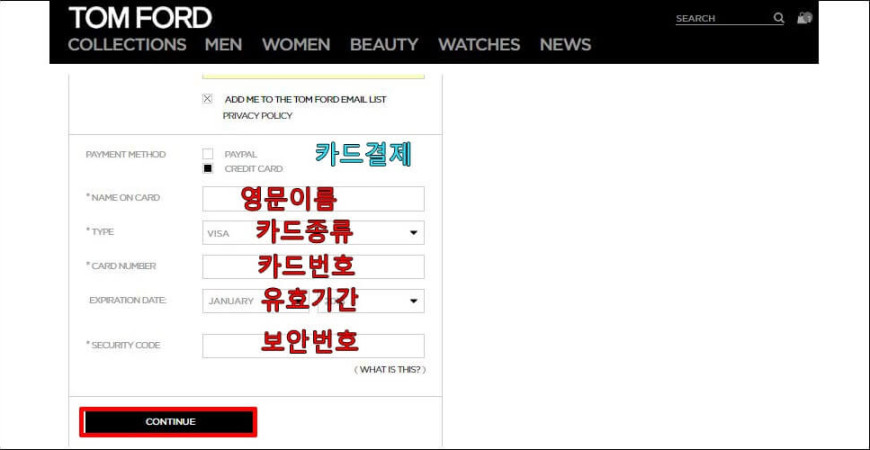Open the shopping bag icon

point(805,18)
